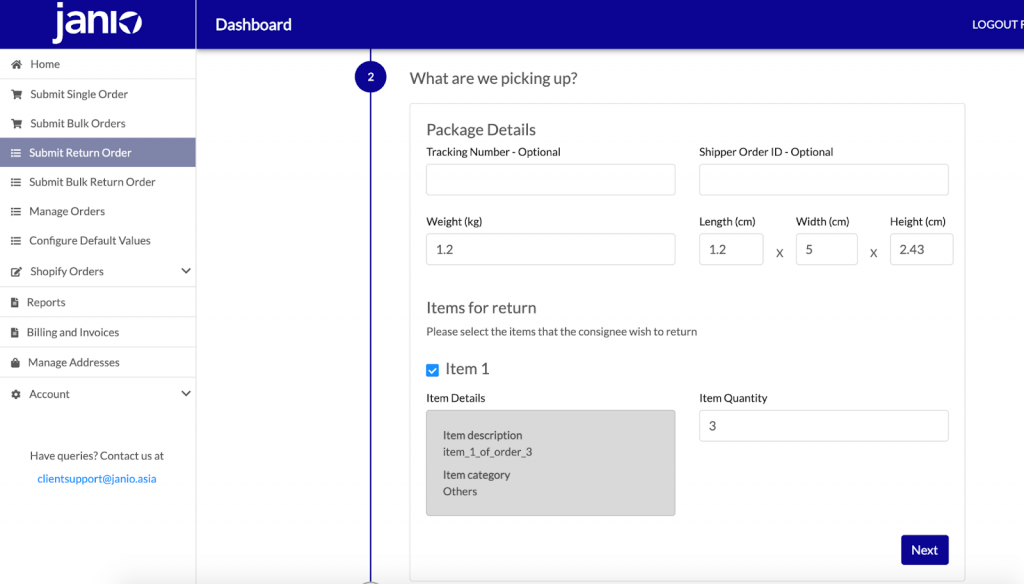This screenshot has height=584, width=1024.
Task: Click the 'Items for return' heading
Action: coord(481,308)
